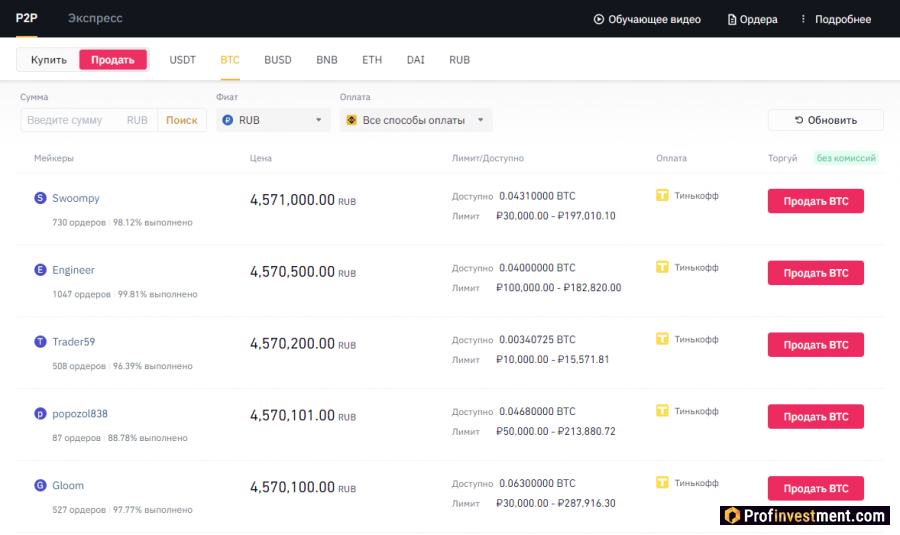Screen dimensions: 900x535
Task: Select the RUB crypto tab
Action: 460,60
